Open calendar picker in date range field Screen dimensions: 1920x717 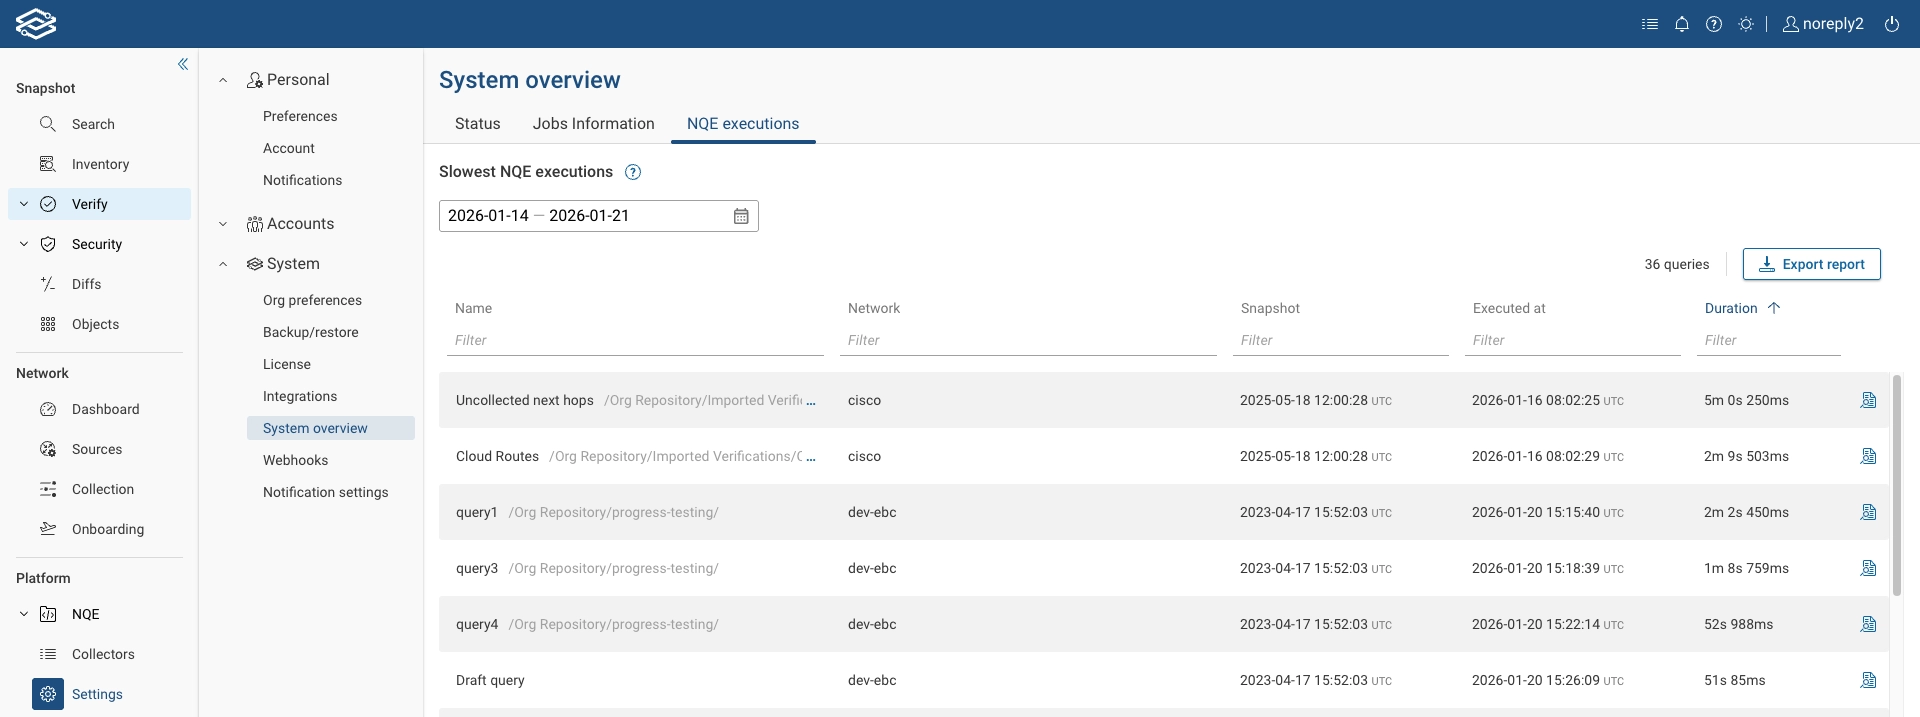coord(741,216)
